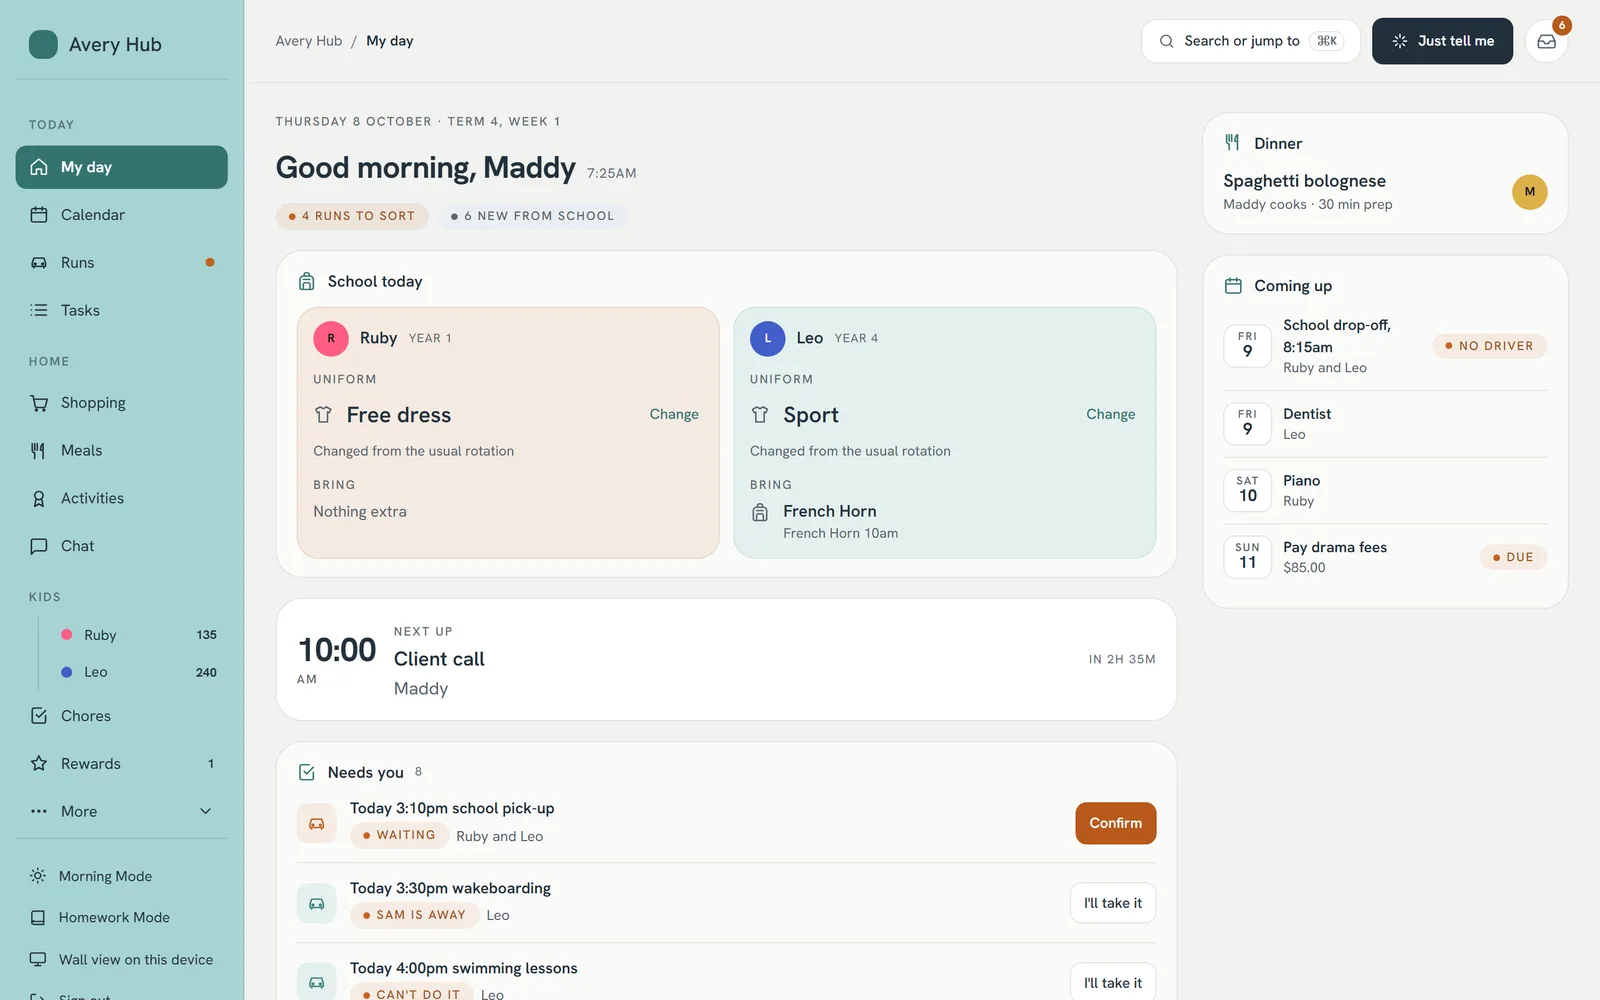Switch to Morning Mode

(122, 876)
